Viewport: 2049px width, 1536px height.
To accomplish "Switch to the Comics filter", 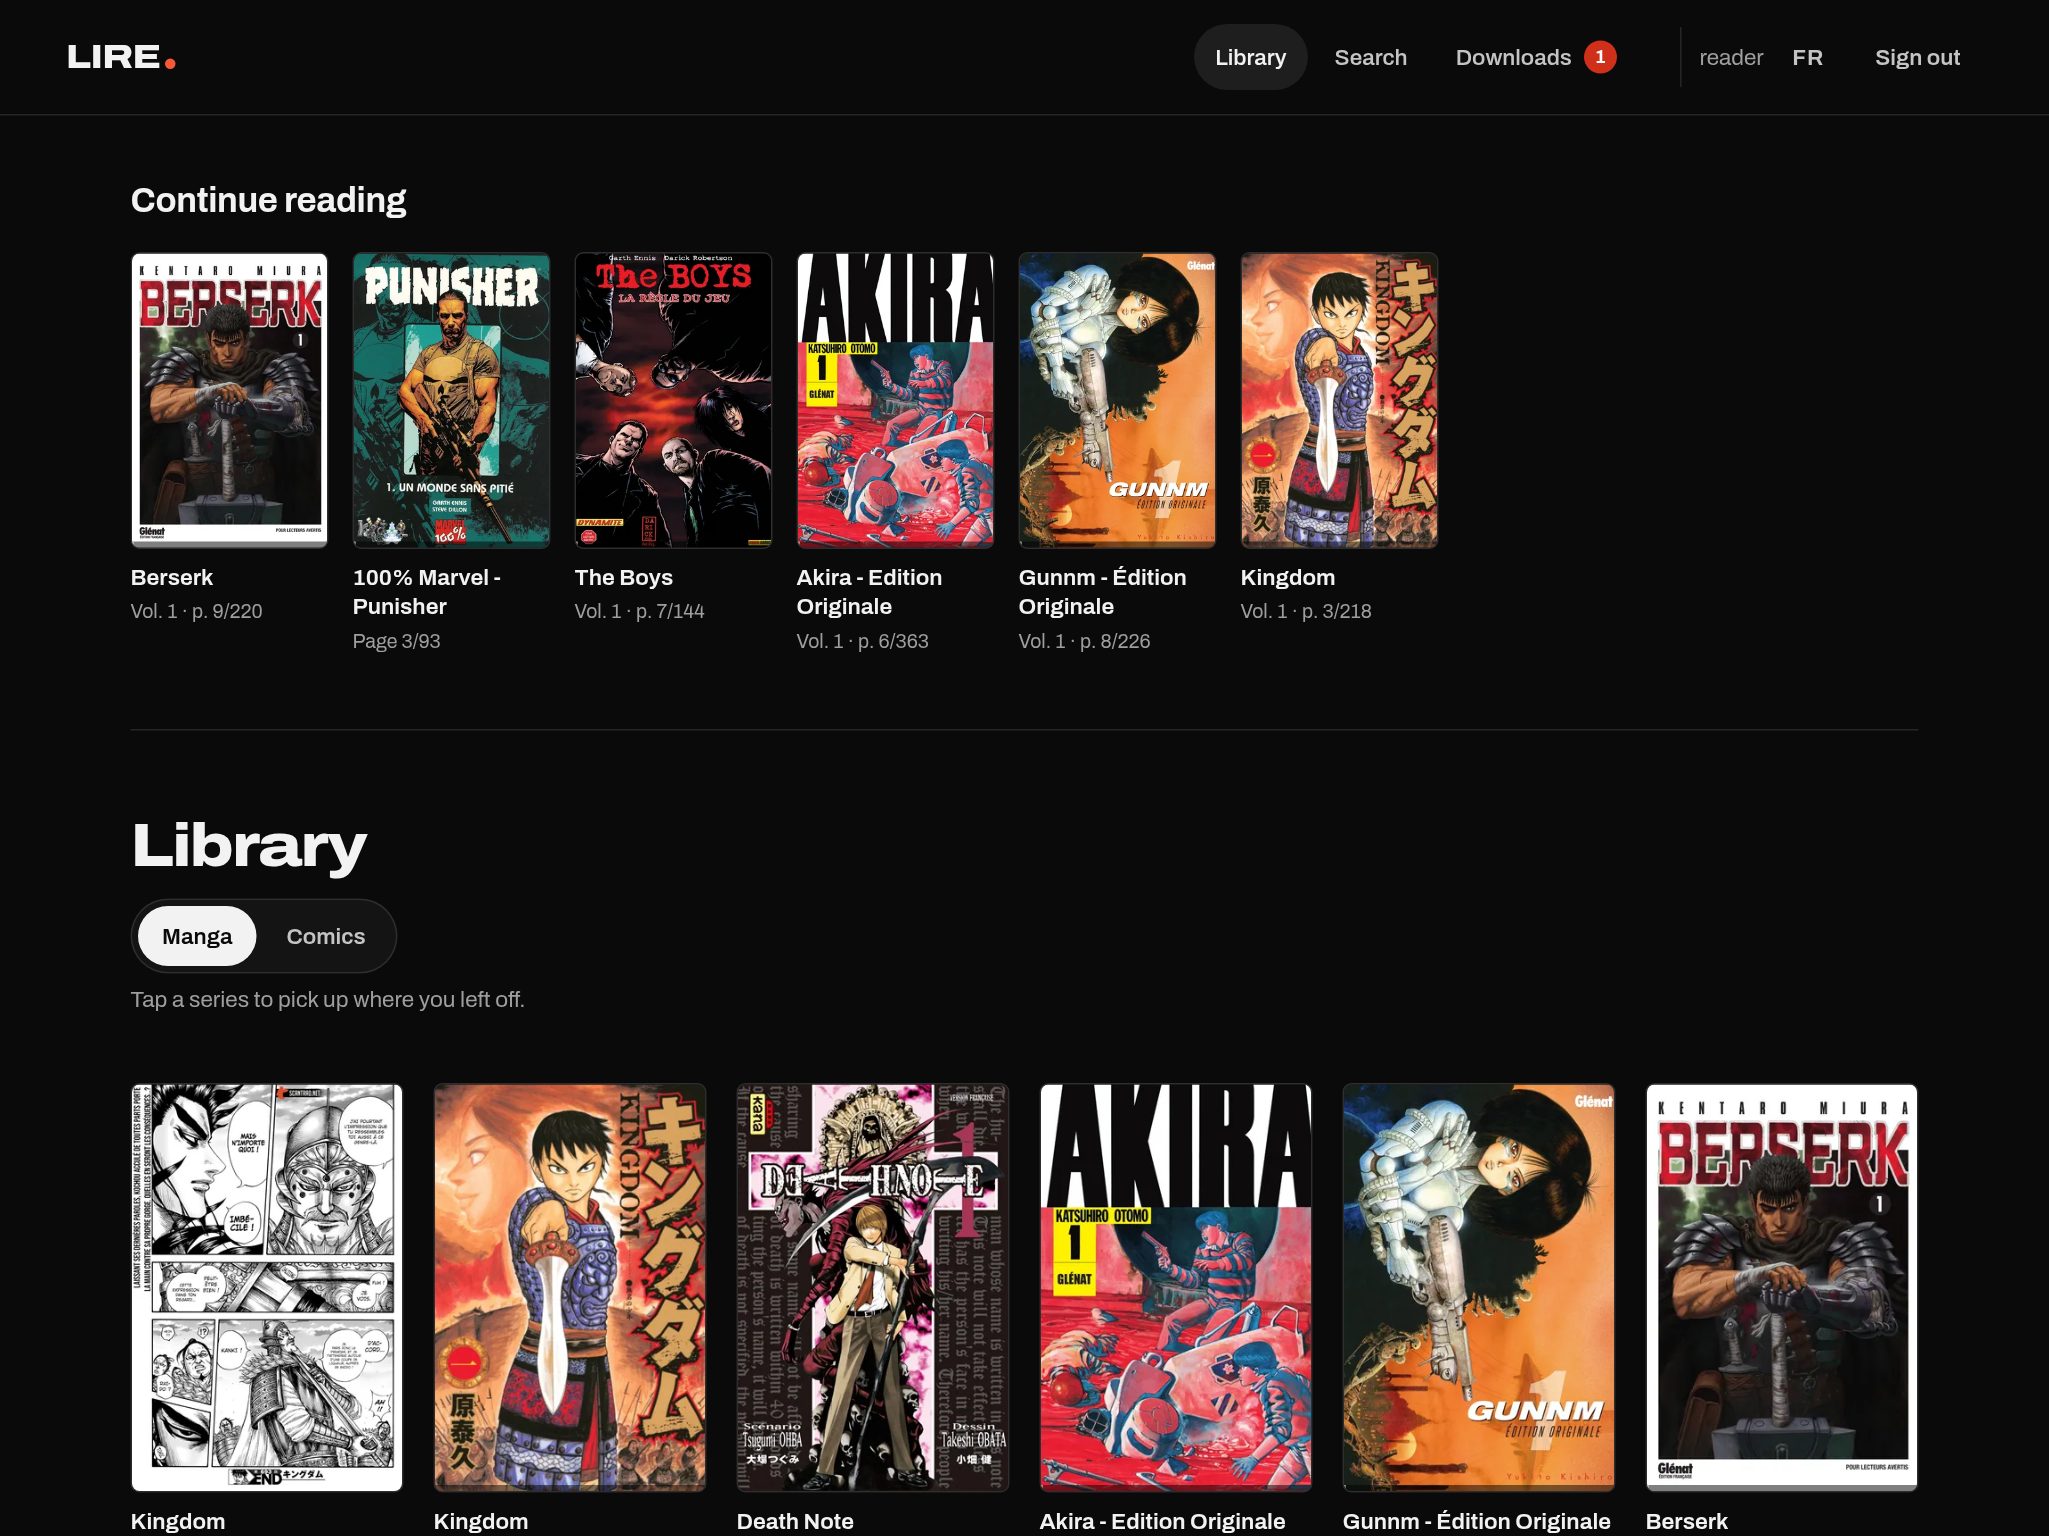I will [326, 936].
